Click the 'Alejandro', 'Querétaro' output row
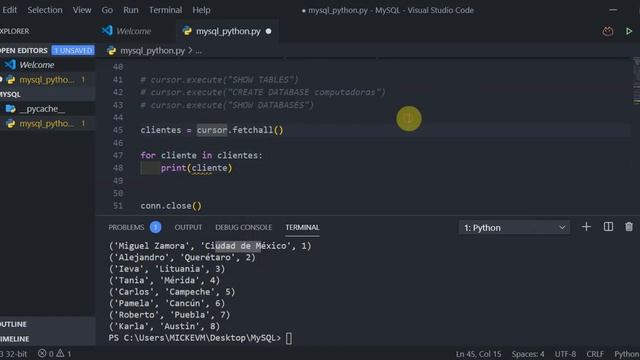This screenshot has height=360, width=640. [x=182, y=257]
